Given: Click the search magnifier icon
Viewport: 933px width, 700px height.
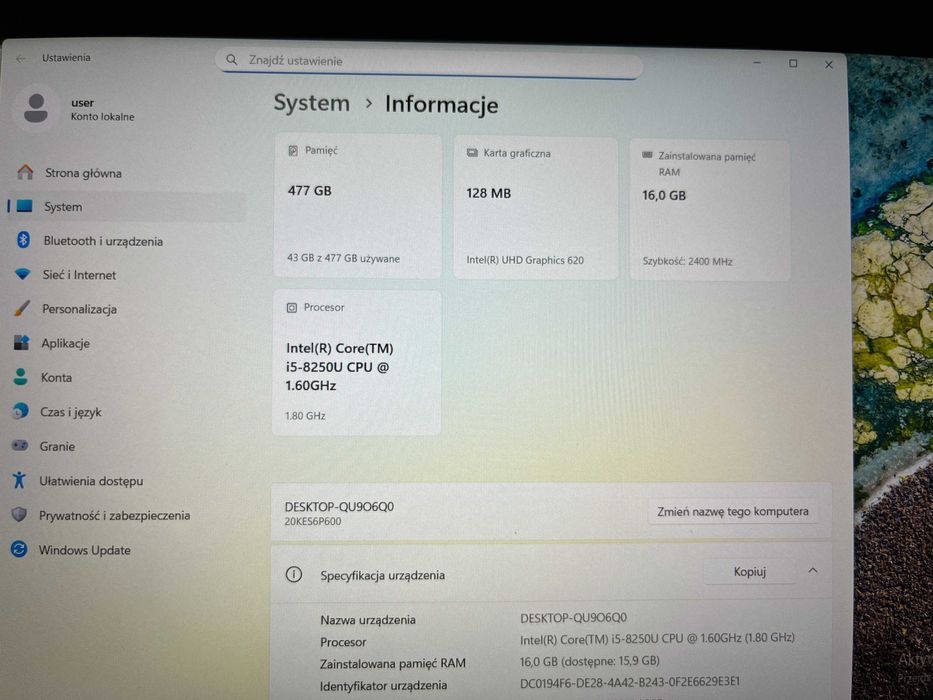Looking at the screenshot, I should [x=231, y=60].
